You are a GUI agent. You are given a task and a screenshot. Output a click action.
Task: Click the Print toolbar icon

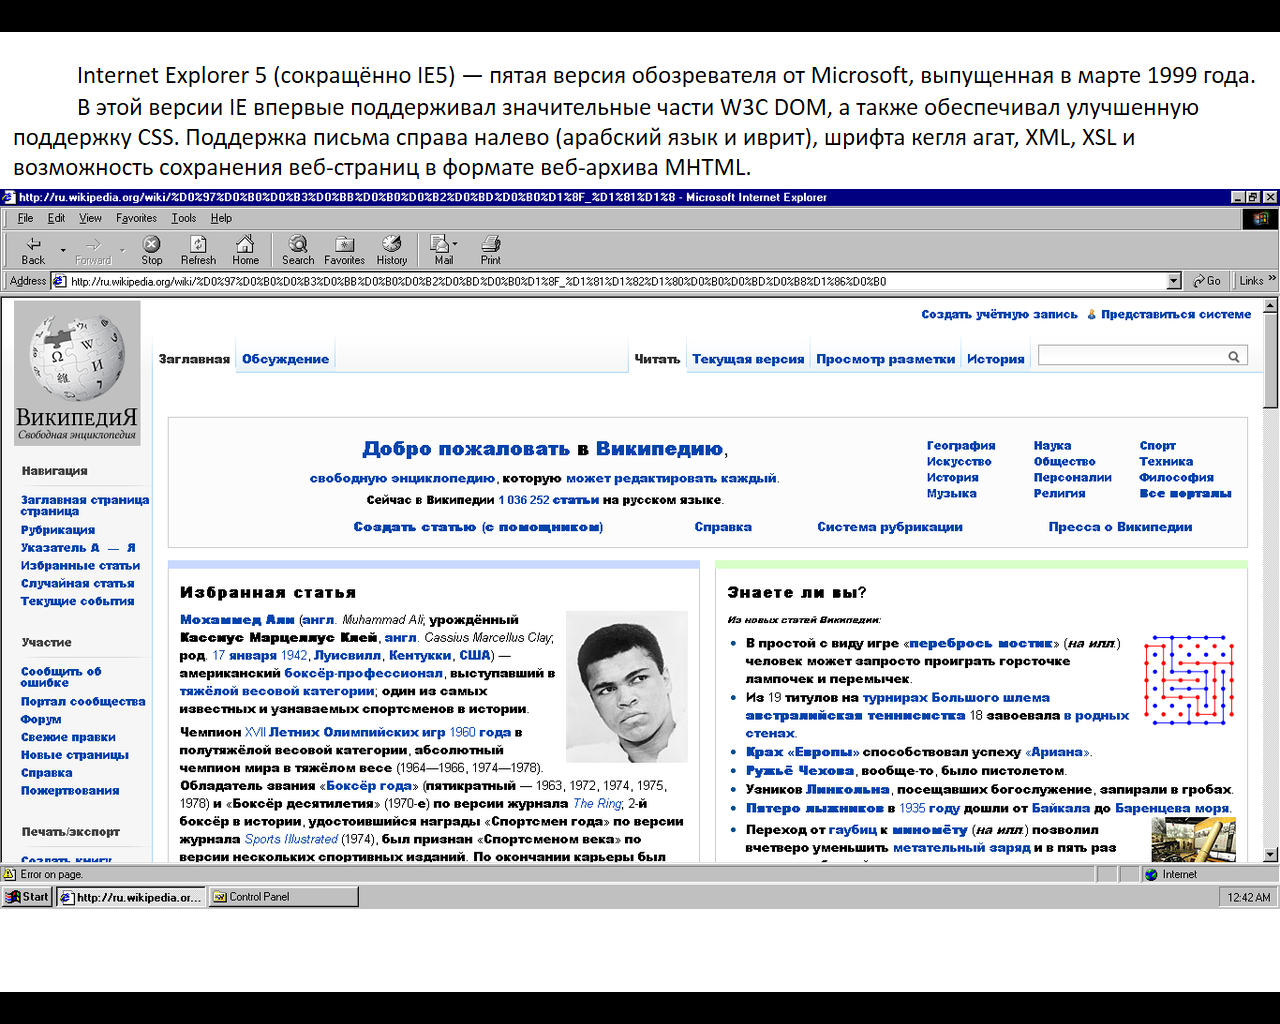pos(490,243)
